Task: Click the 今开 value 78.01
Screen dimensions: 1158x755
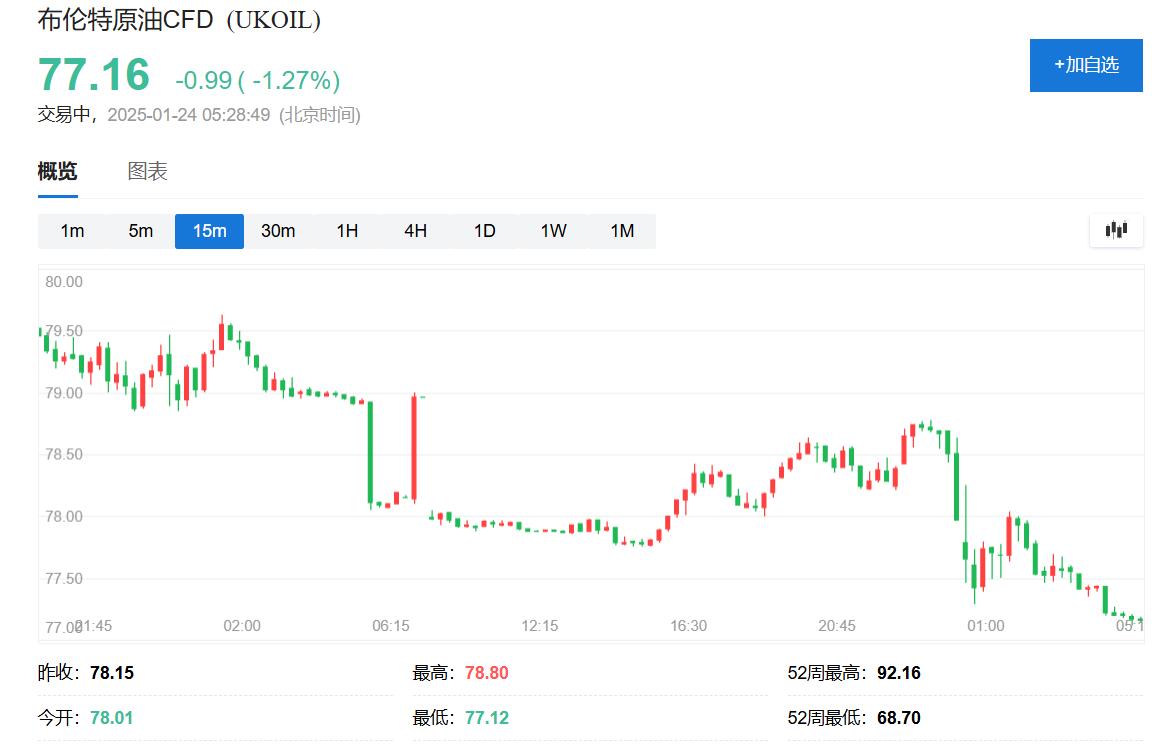Action: click(112, 718)
